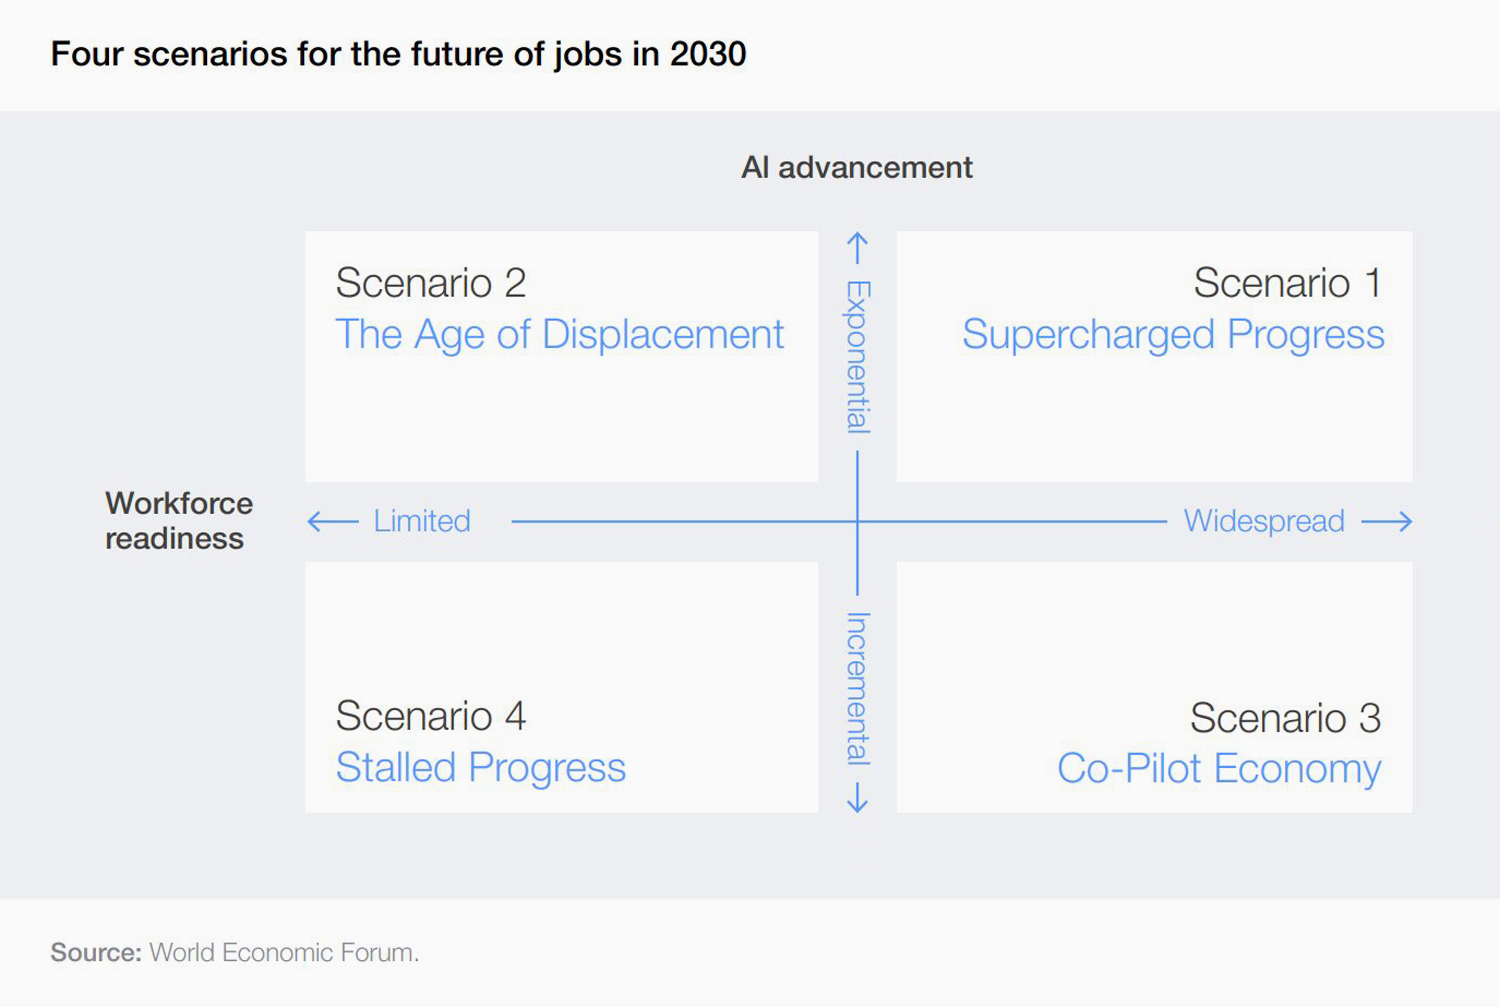
Task: Click the Supercharged Progress link
Action: tap(1172, 335)
